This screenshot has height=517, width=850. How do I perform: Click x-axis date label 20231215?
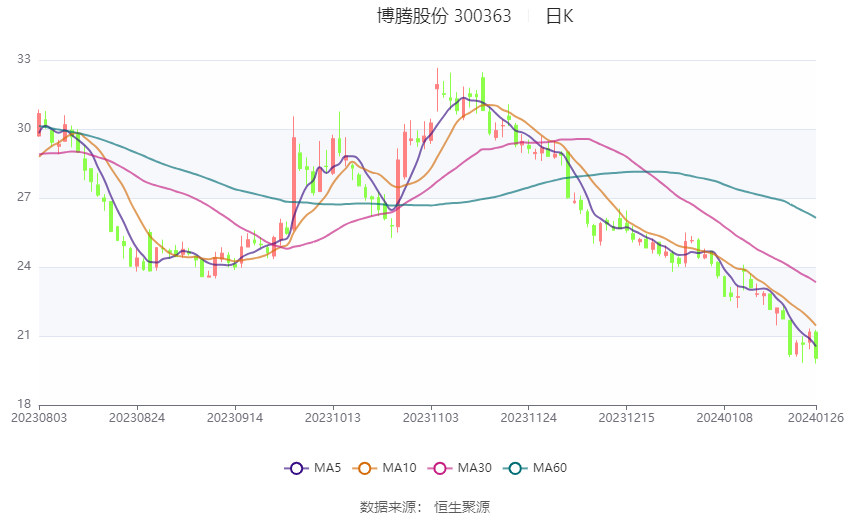626,418
